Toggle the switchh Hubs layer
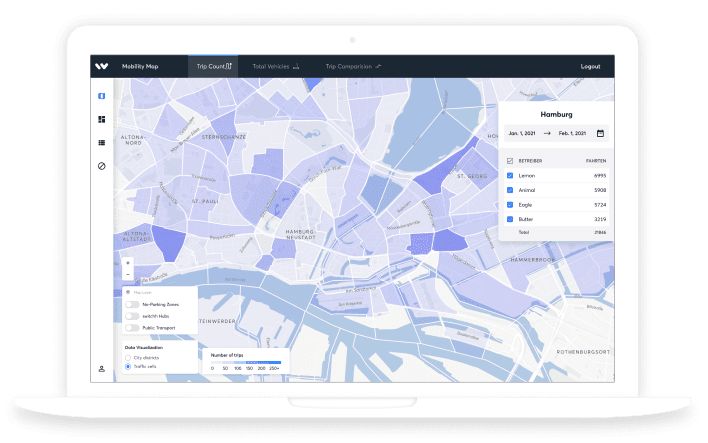Image resolution: width=708 pixels, height=443 pixels. click(132, 316)
